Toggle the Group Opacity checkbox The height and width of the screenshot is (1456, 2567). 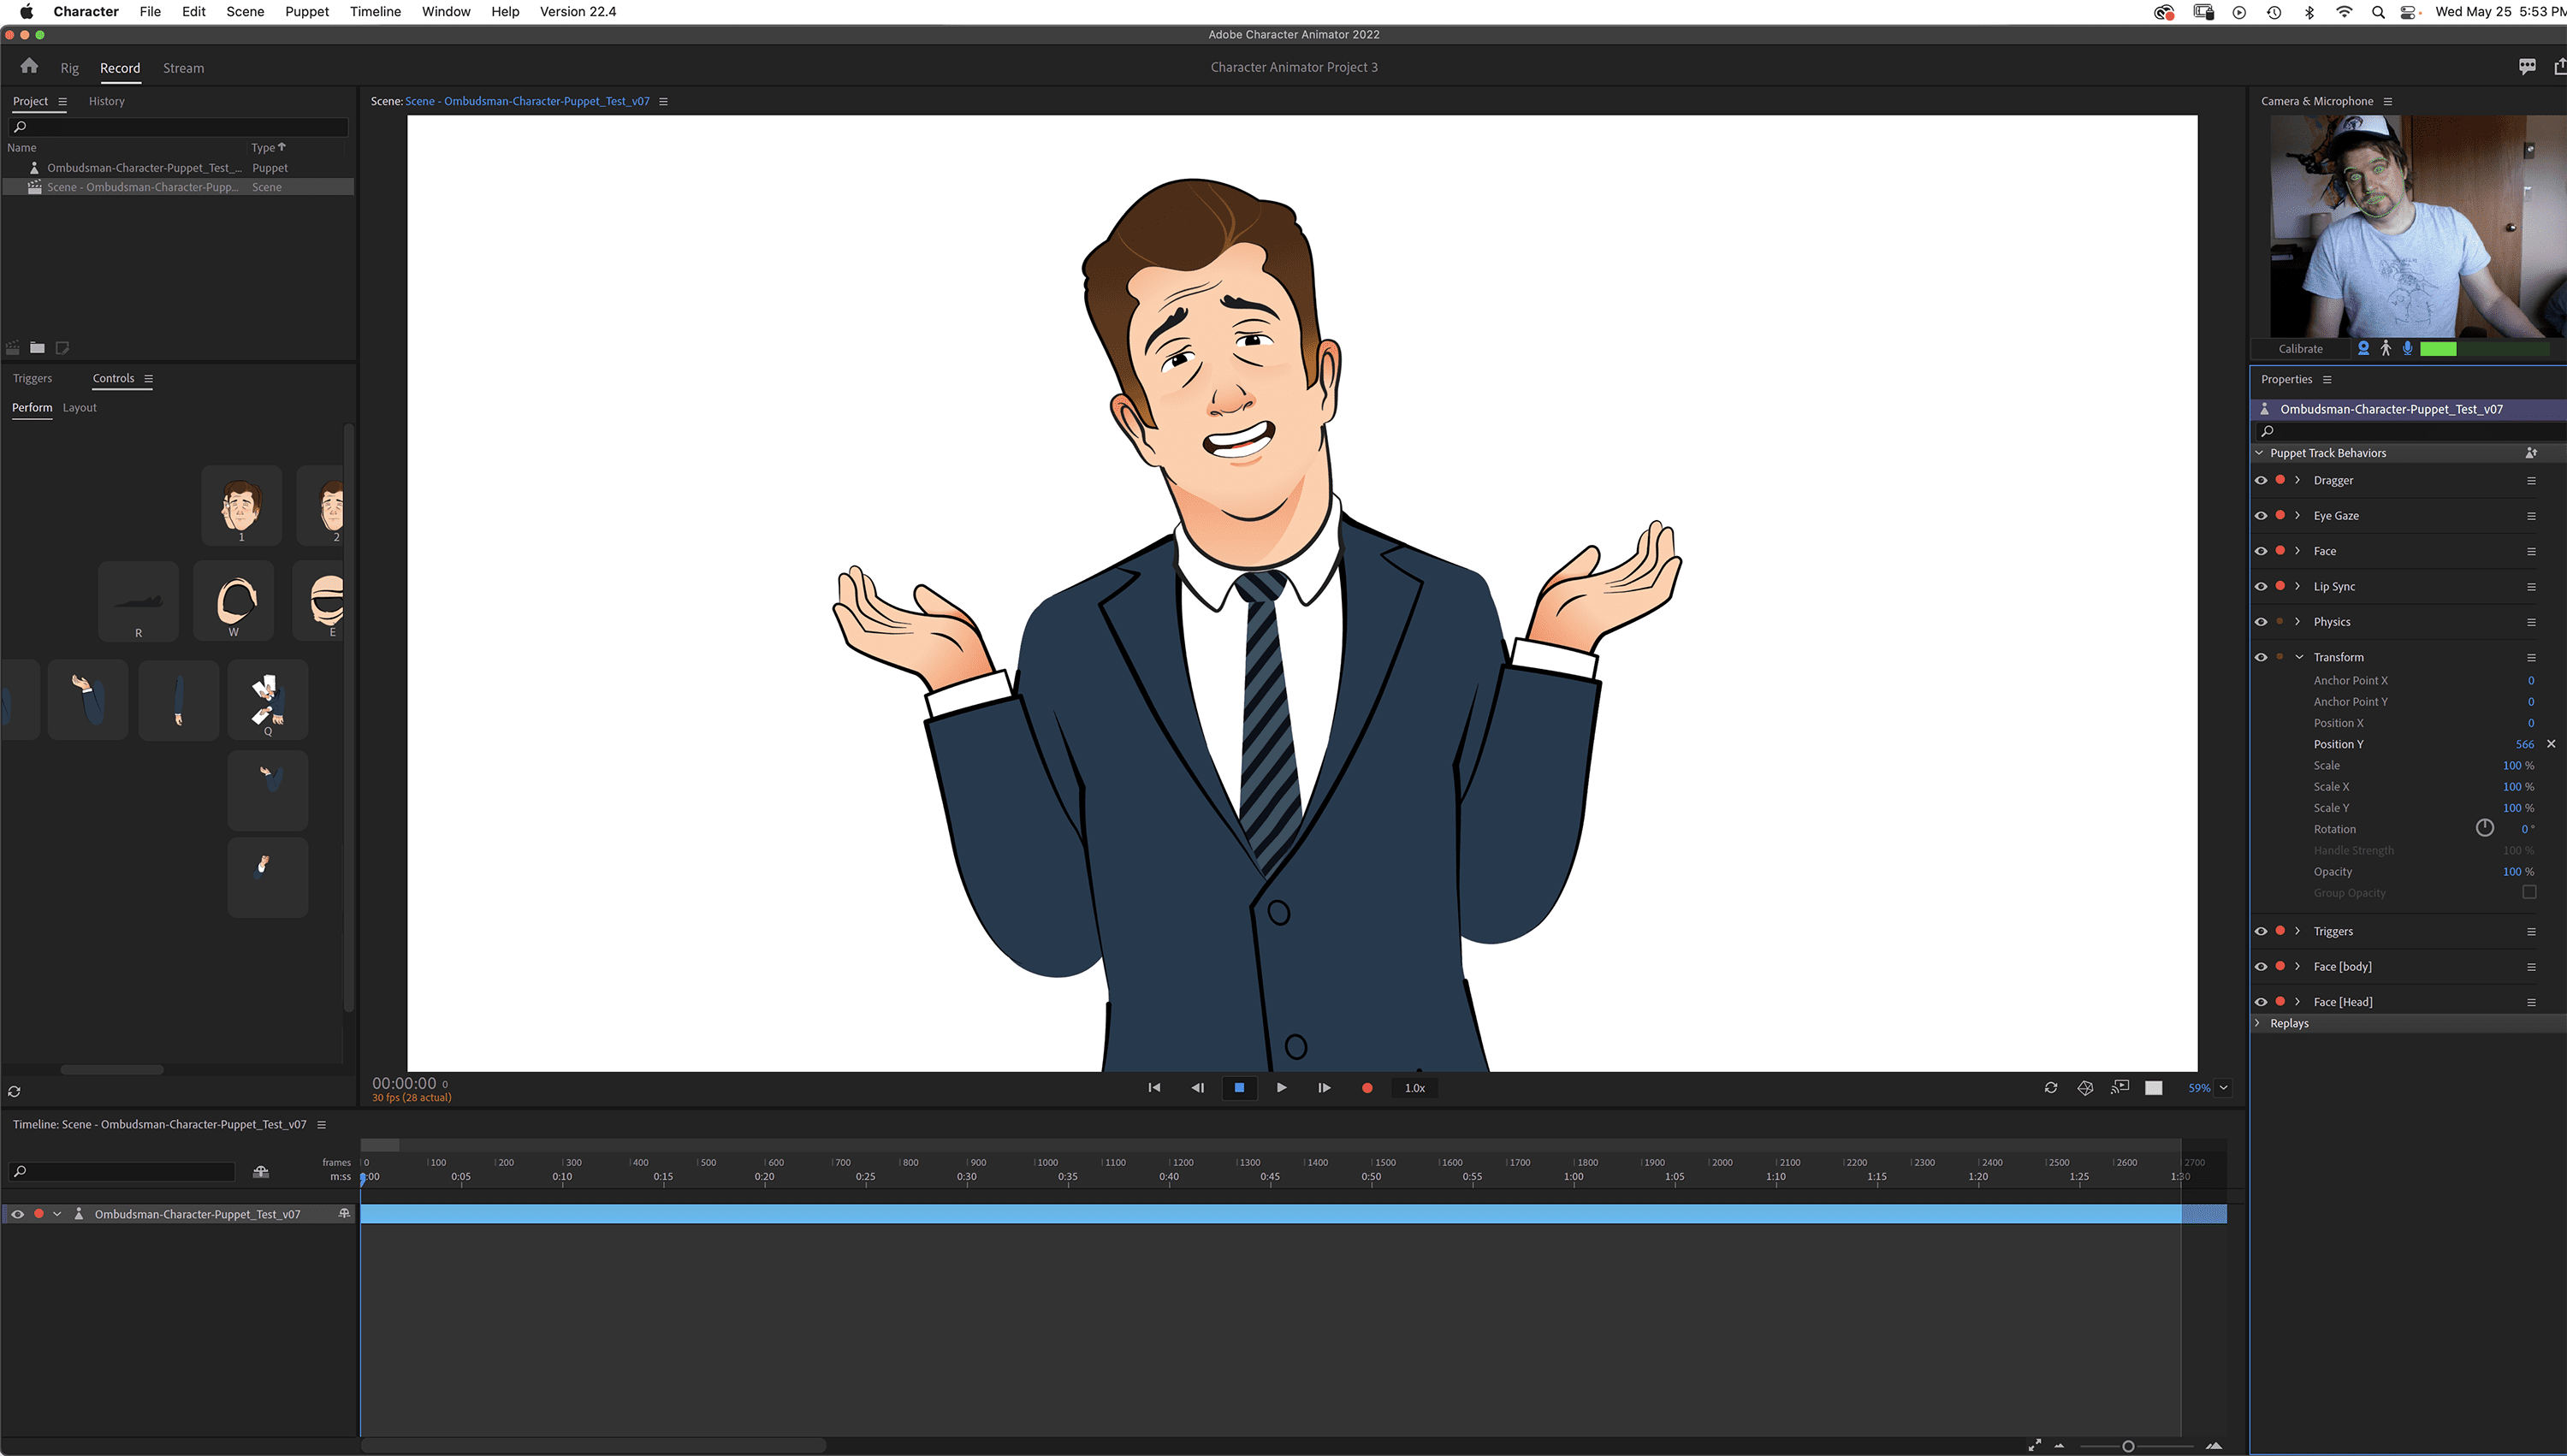coord(2529,892)
